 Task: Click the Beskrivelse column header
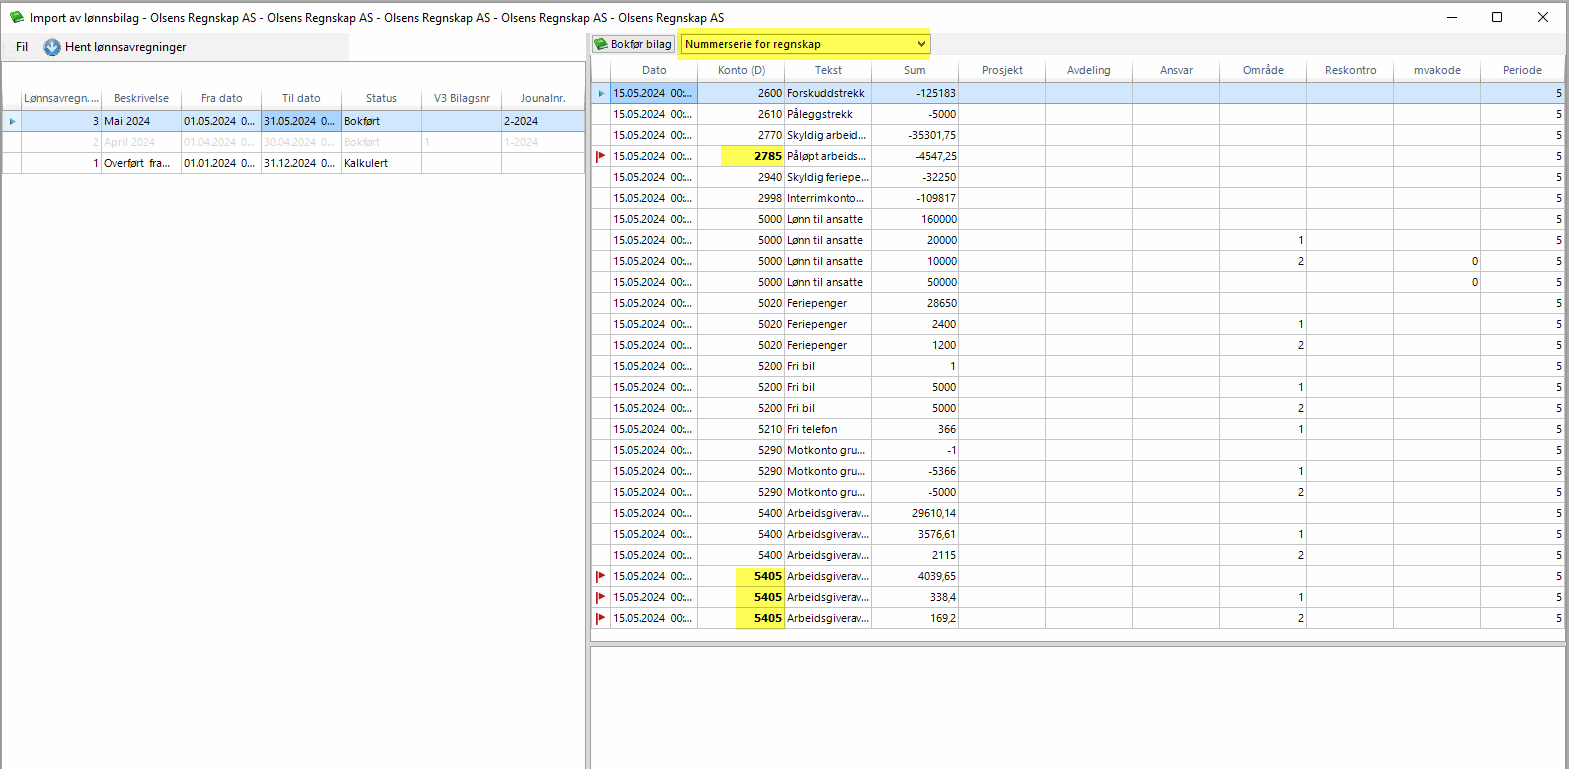coord(141,98)
